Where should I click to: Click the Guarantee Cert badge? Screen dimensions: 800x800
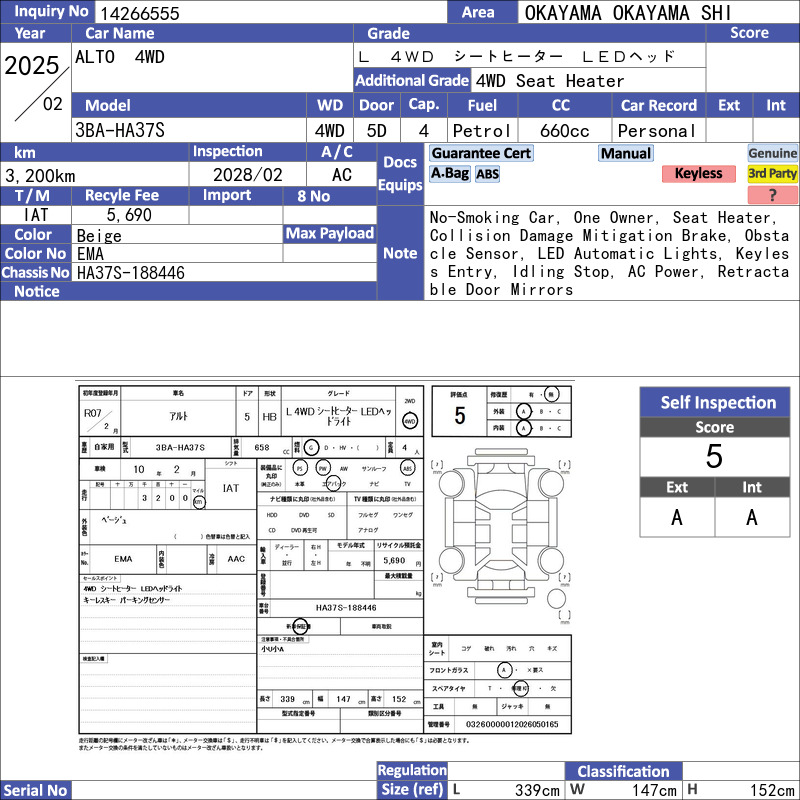[x=481, y=153]
